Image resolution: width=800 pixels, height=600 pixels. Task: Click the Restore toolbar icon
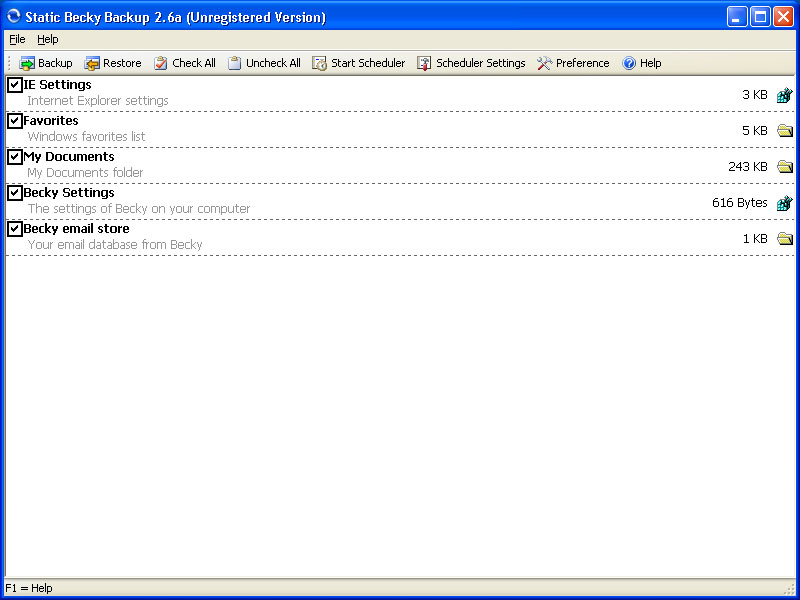tap(92, 63)
